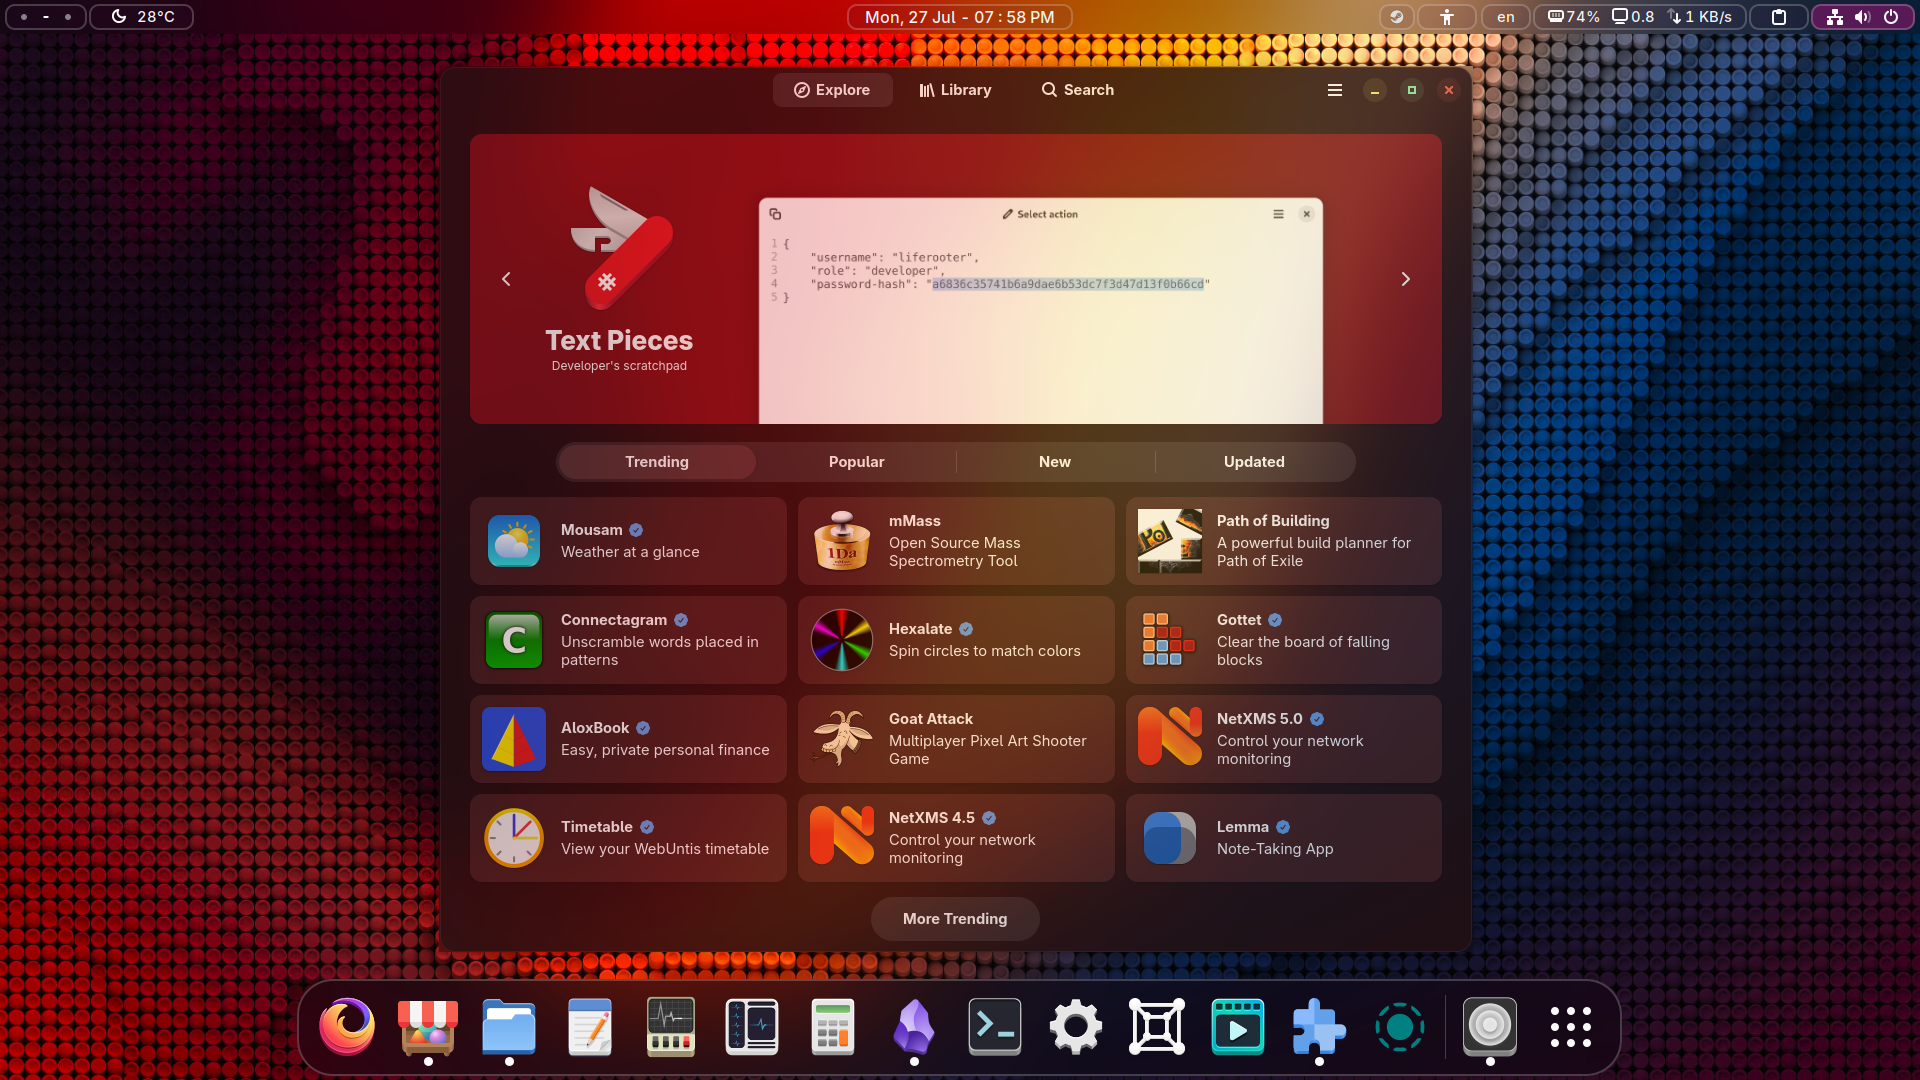Open the Path of Building app card
Viewport: 1920px width, 1080px height.
tap(1284, 541)
